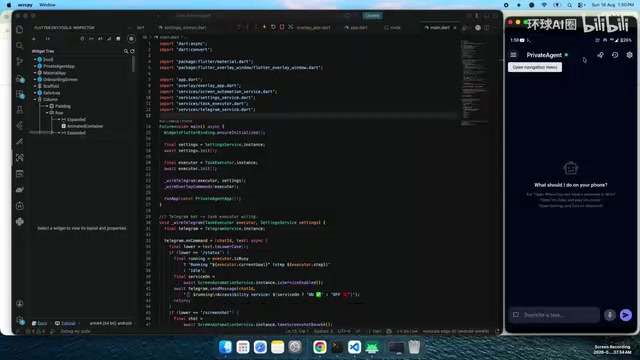Collapse the Padding node
The image size is (640, 360).
click(x=47, y=106)
